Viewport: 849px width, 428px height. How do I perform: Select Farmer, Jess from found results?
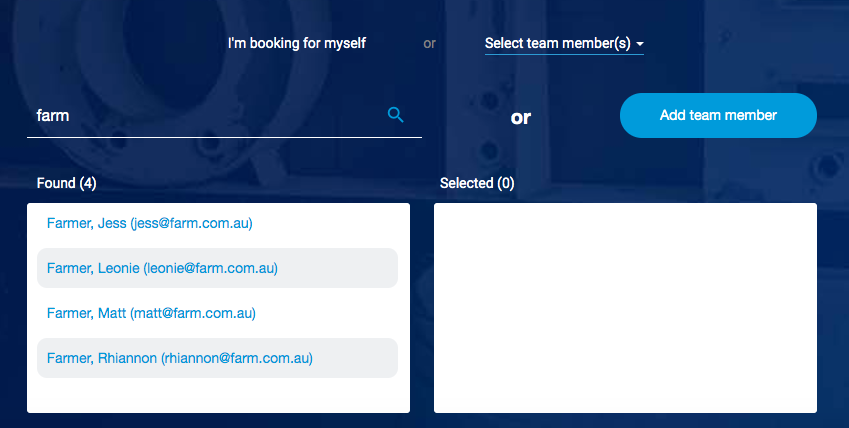point(86,223)
